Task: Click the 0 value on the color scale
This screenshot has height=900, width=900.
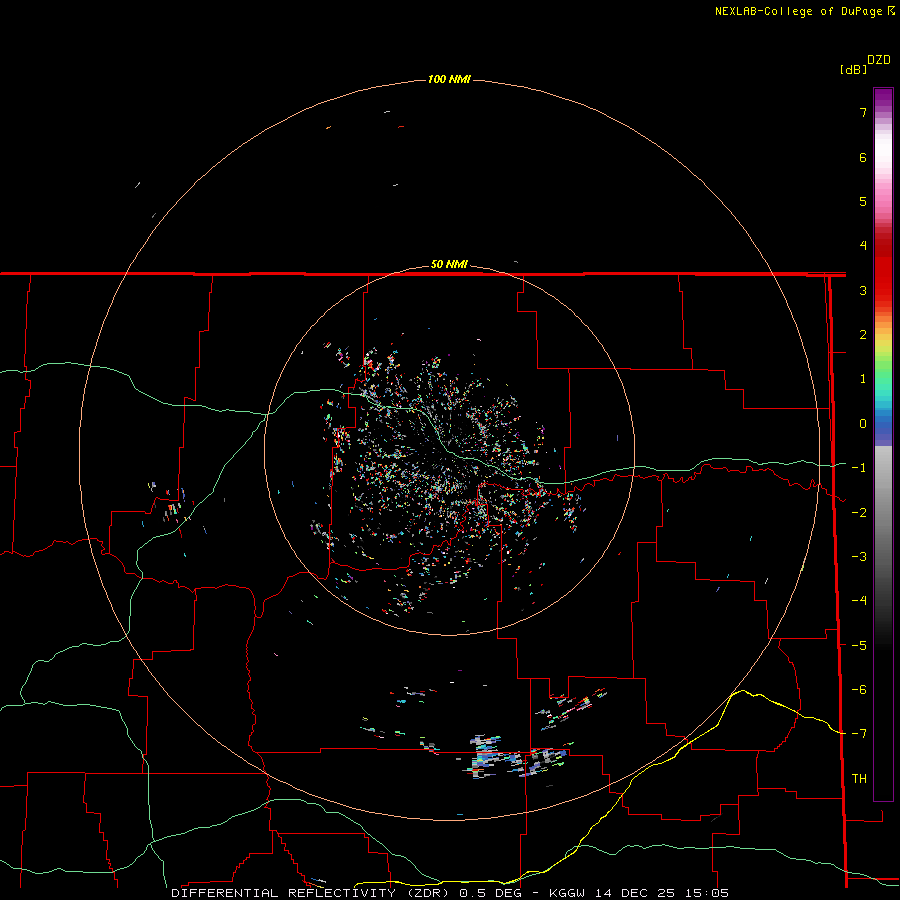Action: [x=863, y=424]
